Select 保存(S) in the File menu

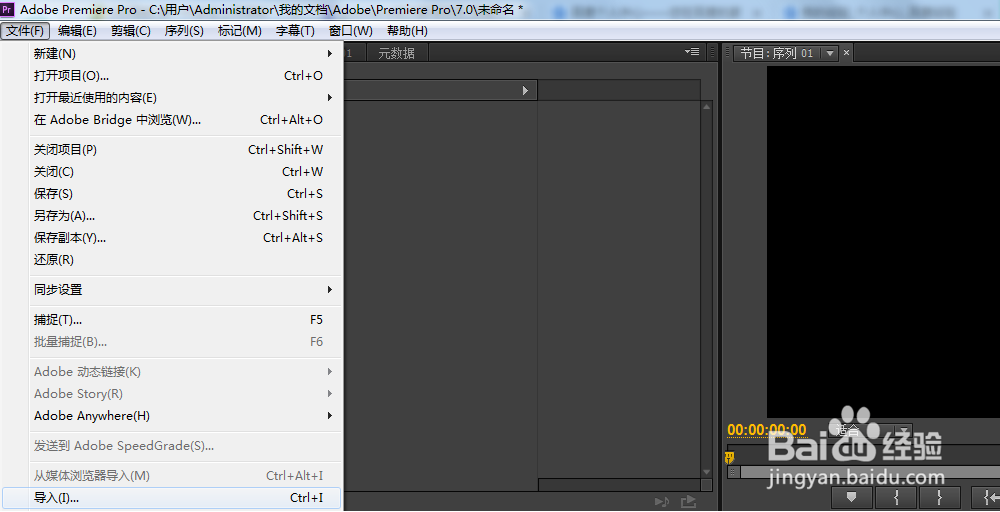click(185, 194)
